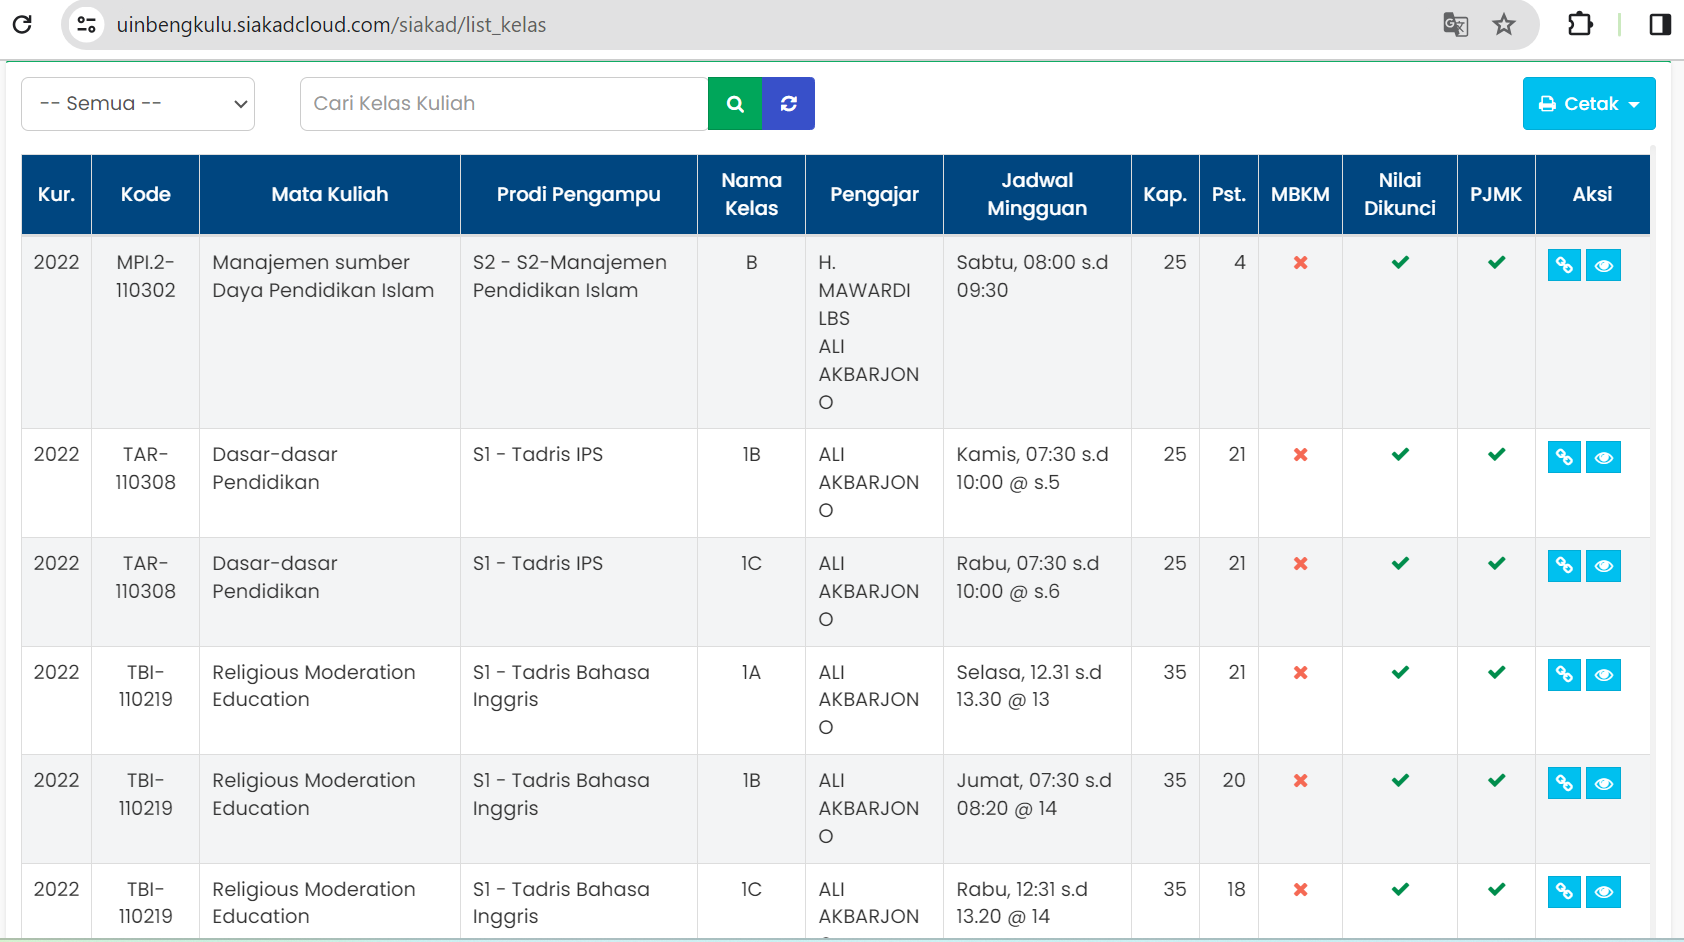Open eye icon for Religious Moderation class 1A
Screen dimensions: 1684x942
[1603, 675]
